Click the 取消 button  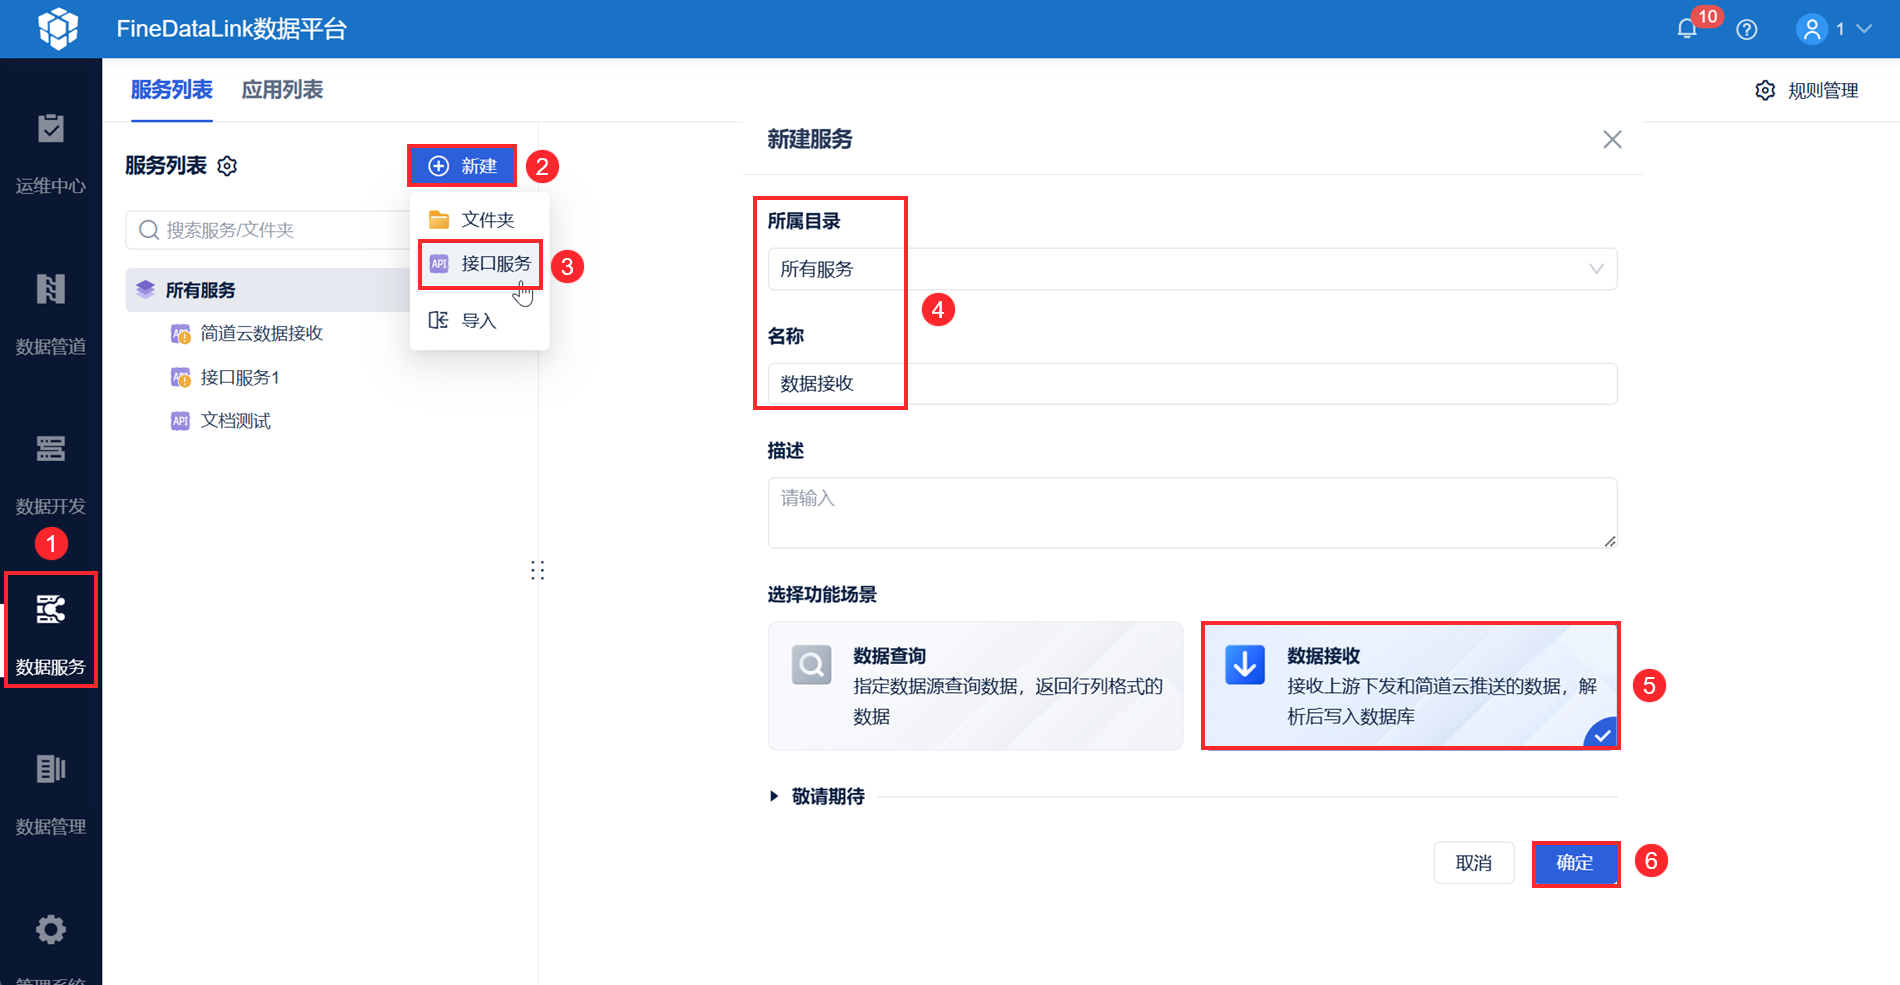1474,863
